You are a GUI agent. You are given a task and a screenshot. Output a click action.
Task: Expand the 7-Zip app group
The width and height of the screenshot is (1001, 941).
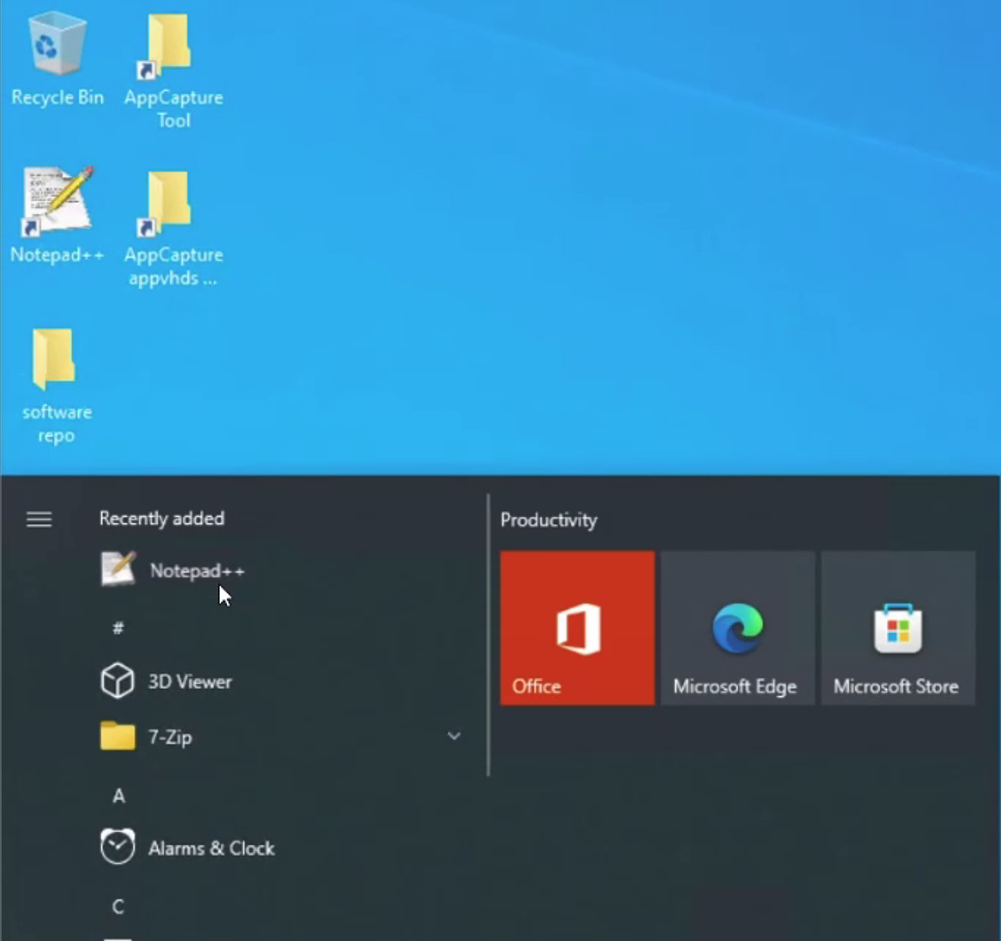pos(454,736)
